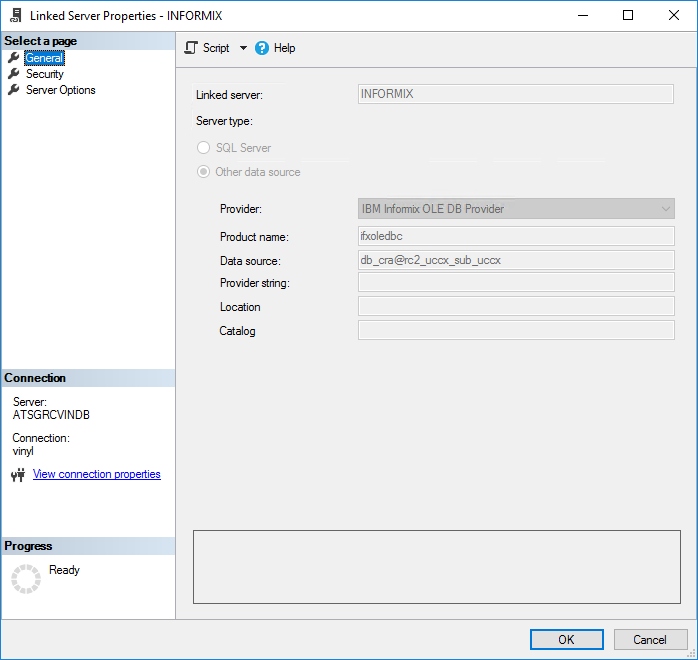This screenshot has width=698, height=660.
Task: Click the blue Help question mark icon
Action: click(263, 48)
